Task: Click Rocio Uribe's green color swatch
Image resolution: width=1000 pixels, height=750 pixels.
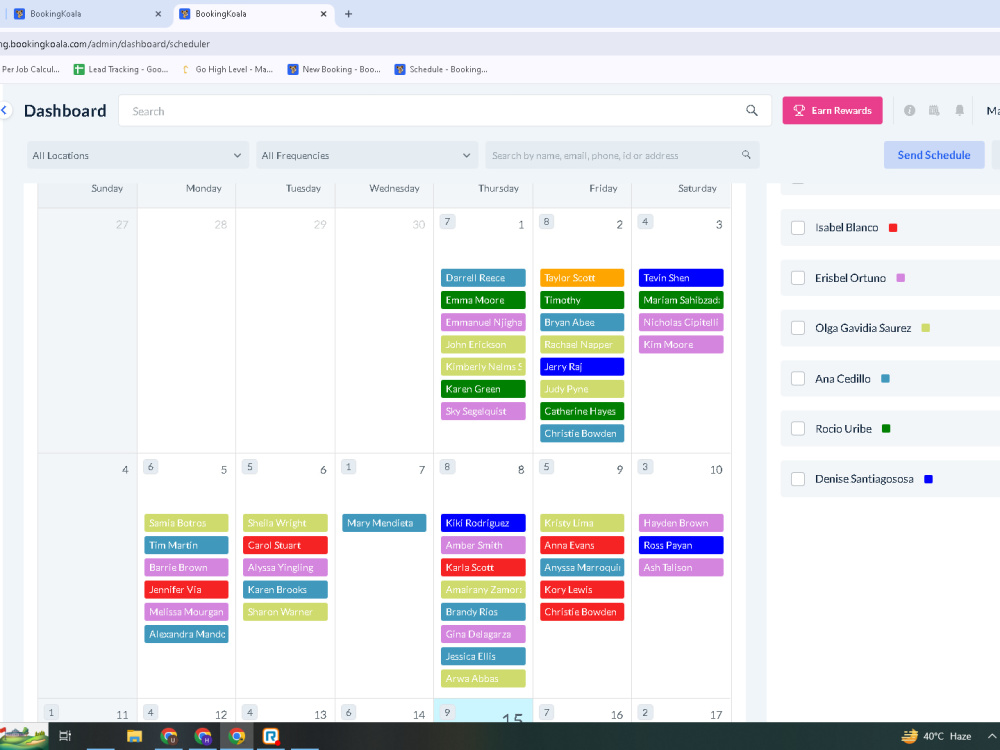Action: coord(886,429)
